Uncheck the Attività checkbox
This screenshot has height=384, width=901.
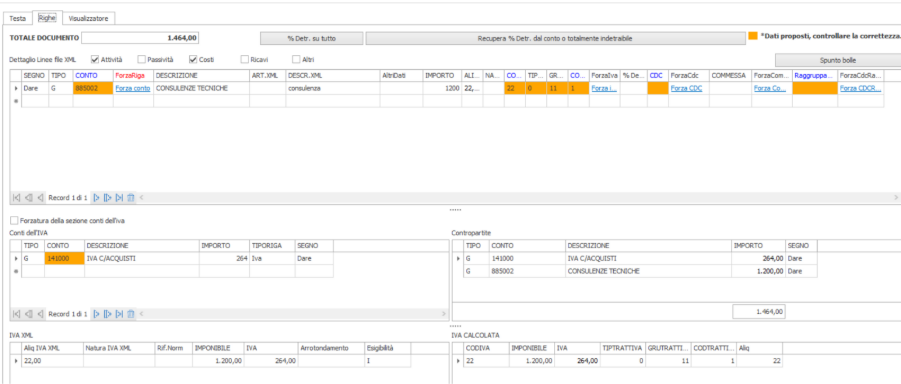[95, 59]
